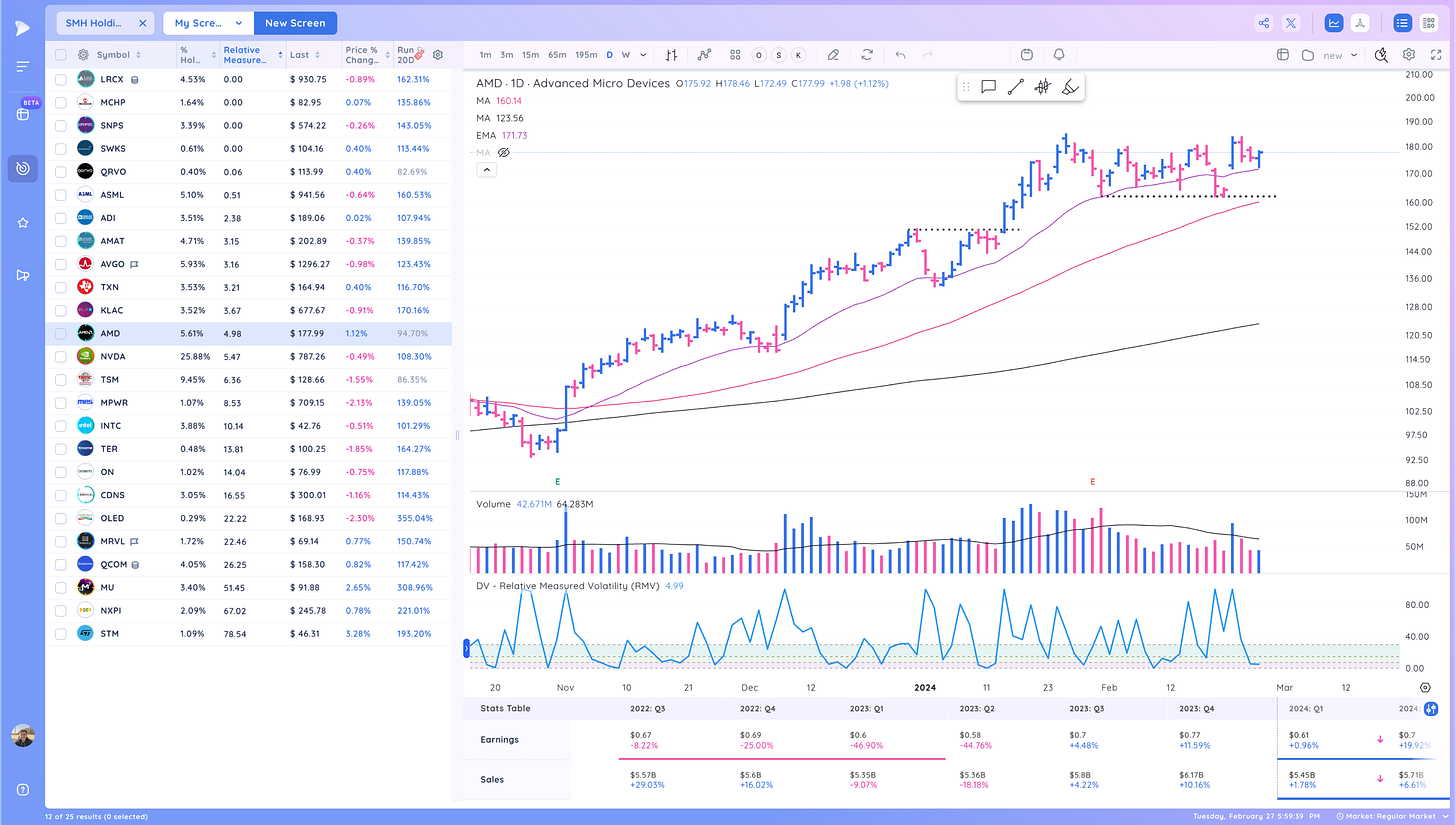Open the chart template layout icon
The height and width of the screenshot is (825, 1456).
pyautogui.click(x=1283, y=55)
